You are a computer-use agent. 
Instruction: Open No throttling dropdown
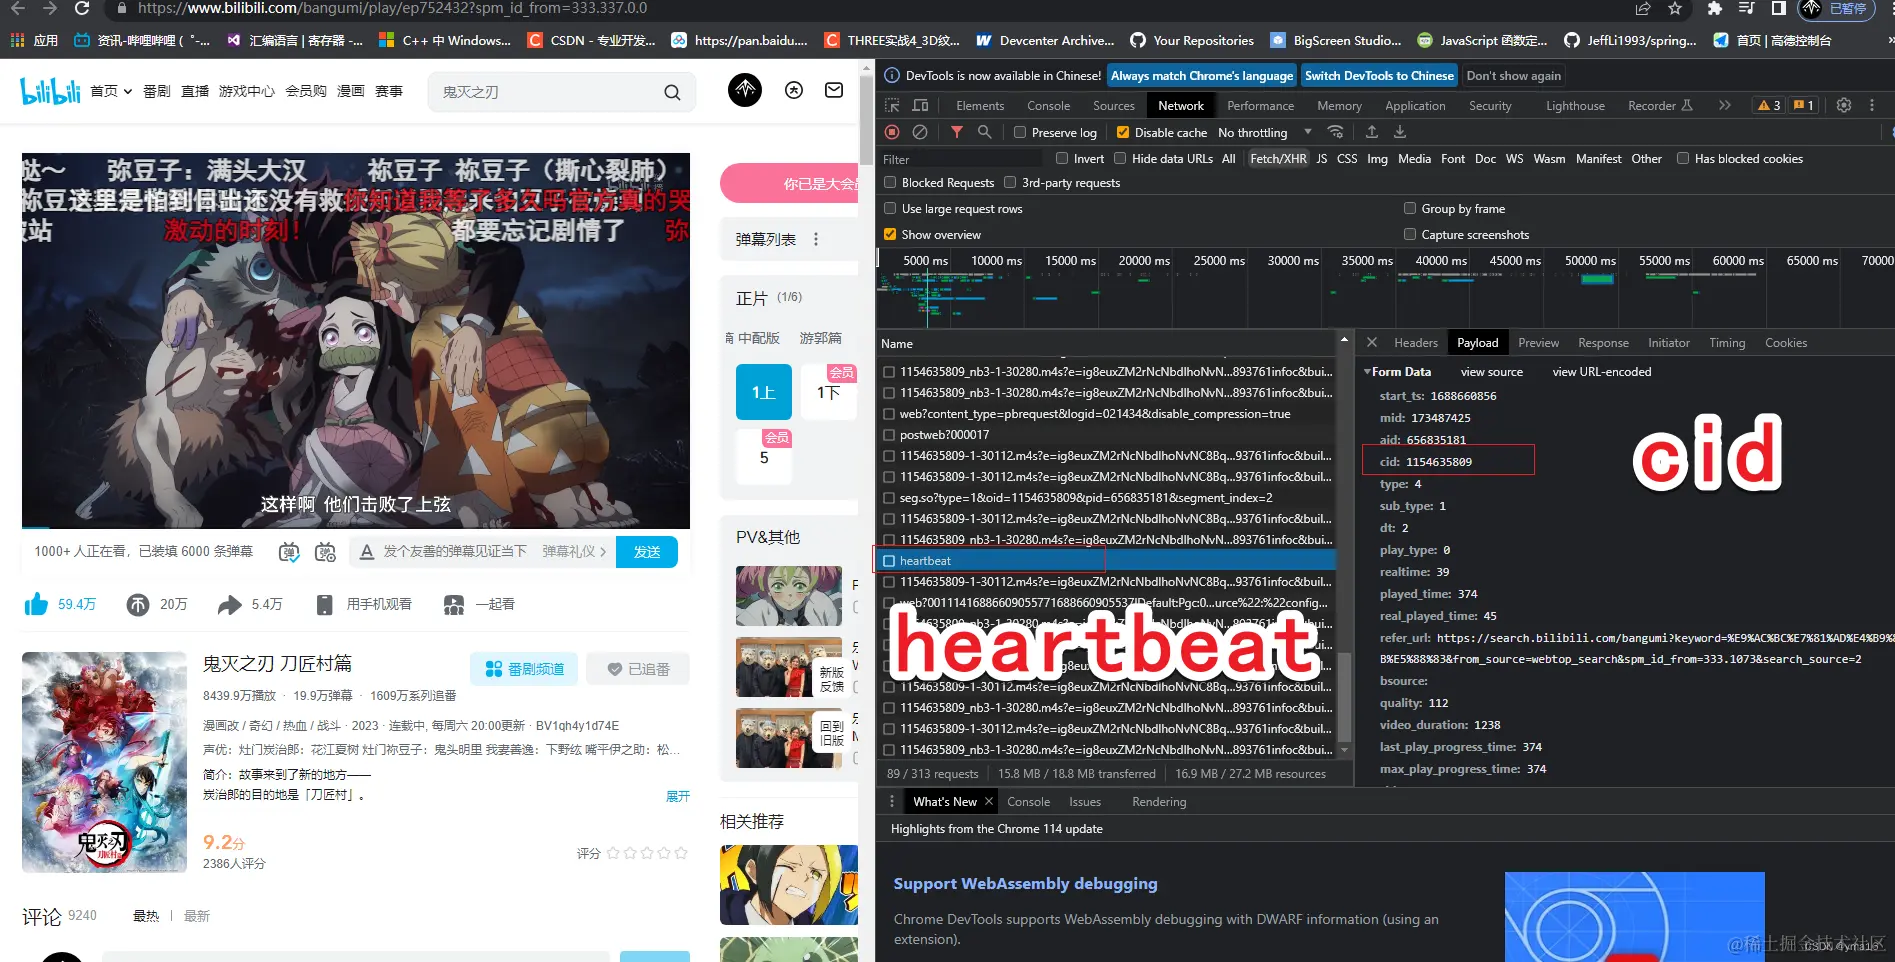click(1265, 132)
